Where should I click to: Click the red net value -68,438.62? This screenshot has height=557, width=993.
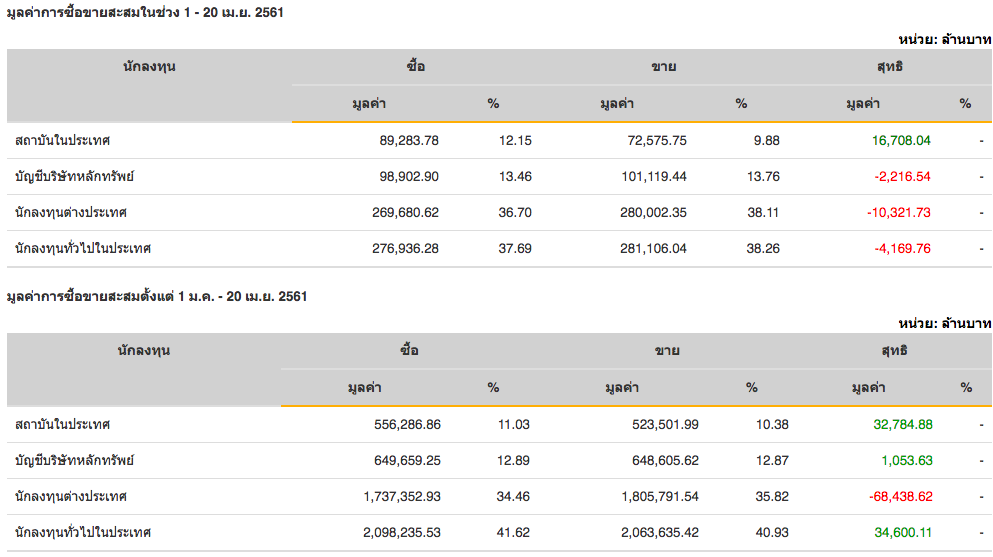[899, 497]
